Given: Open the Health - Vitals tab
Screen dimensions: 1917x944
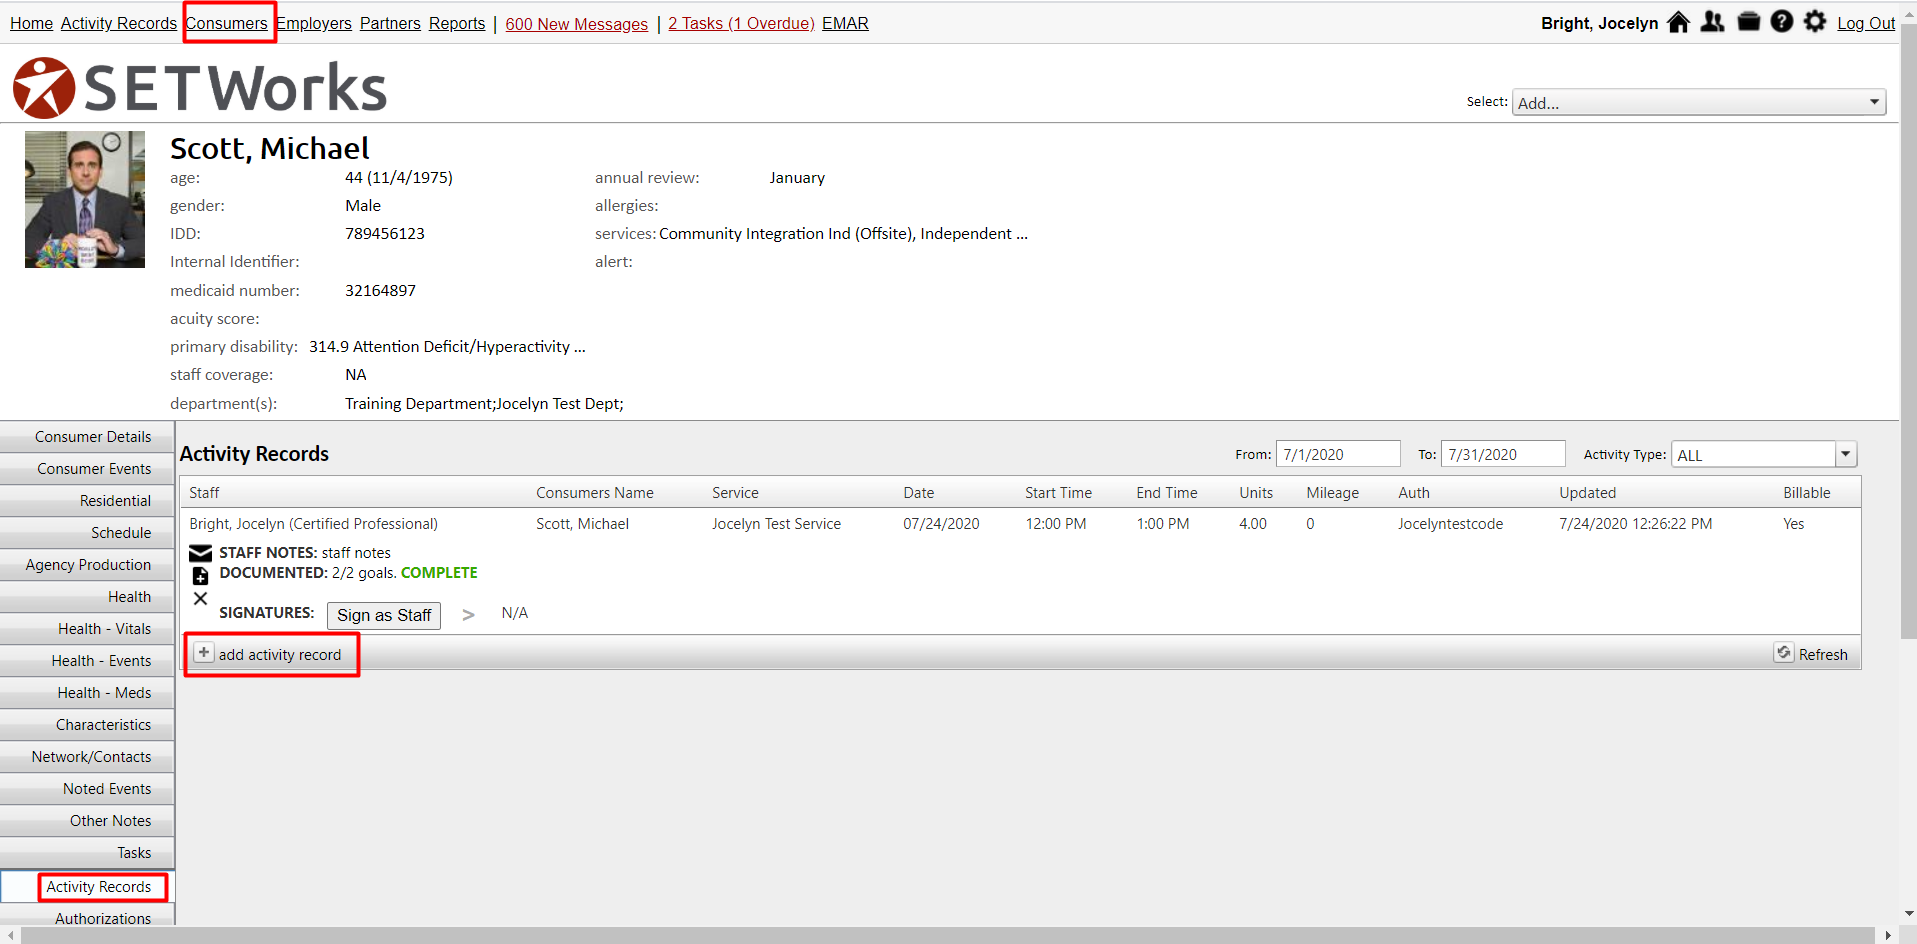Looking at the screenshot, I should (x=87, y=629).
